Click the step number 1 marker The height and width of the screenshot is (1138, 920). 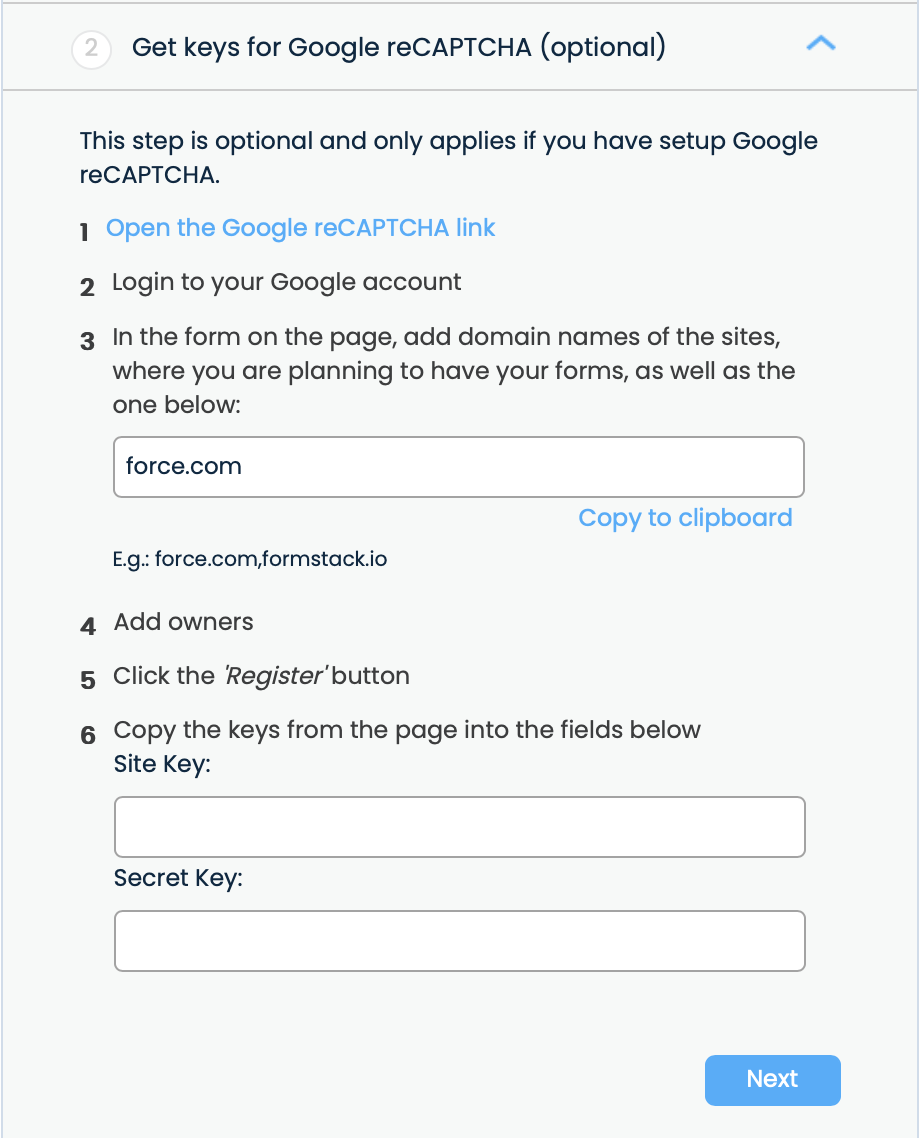point(86,232)
